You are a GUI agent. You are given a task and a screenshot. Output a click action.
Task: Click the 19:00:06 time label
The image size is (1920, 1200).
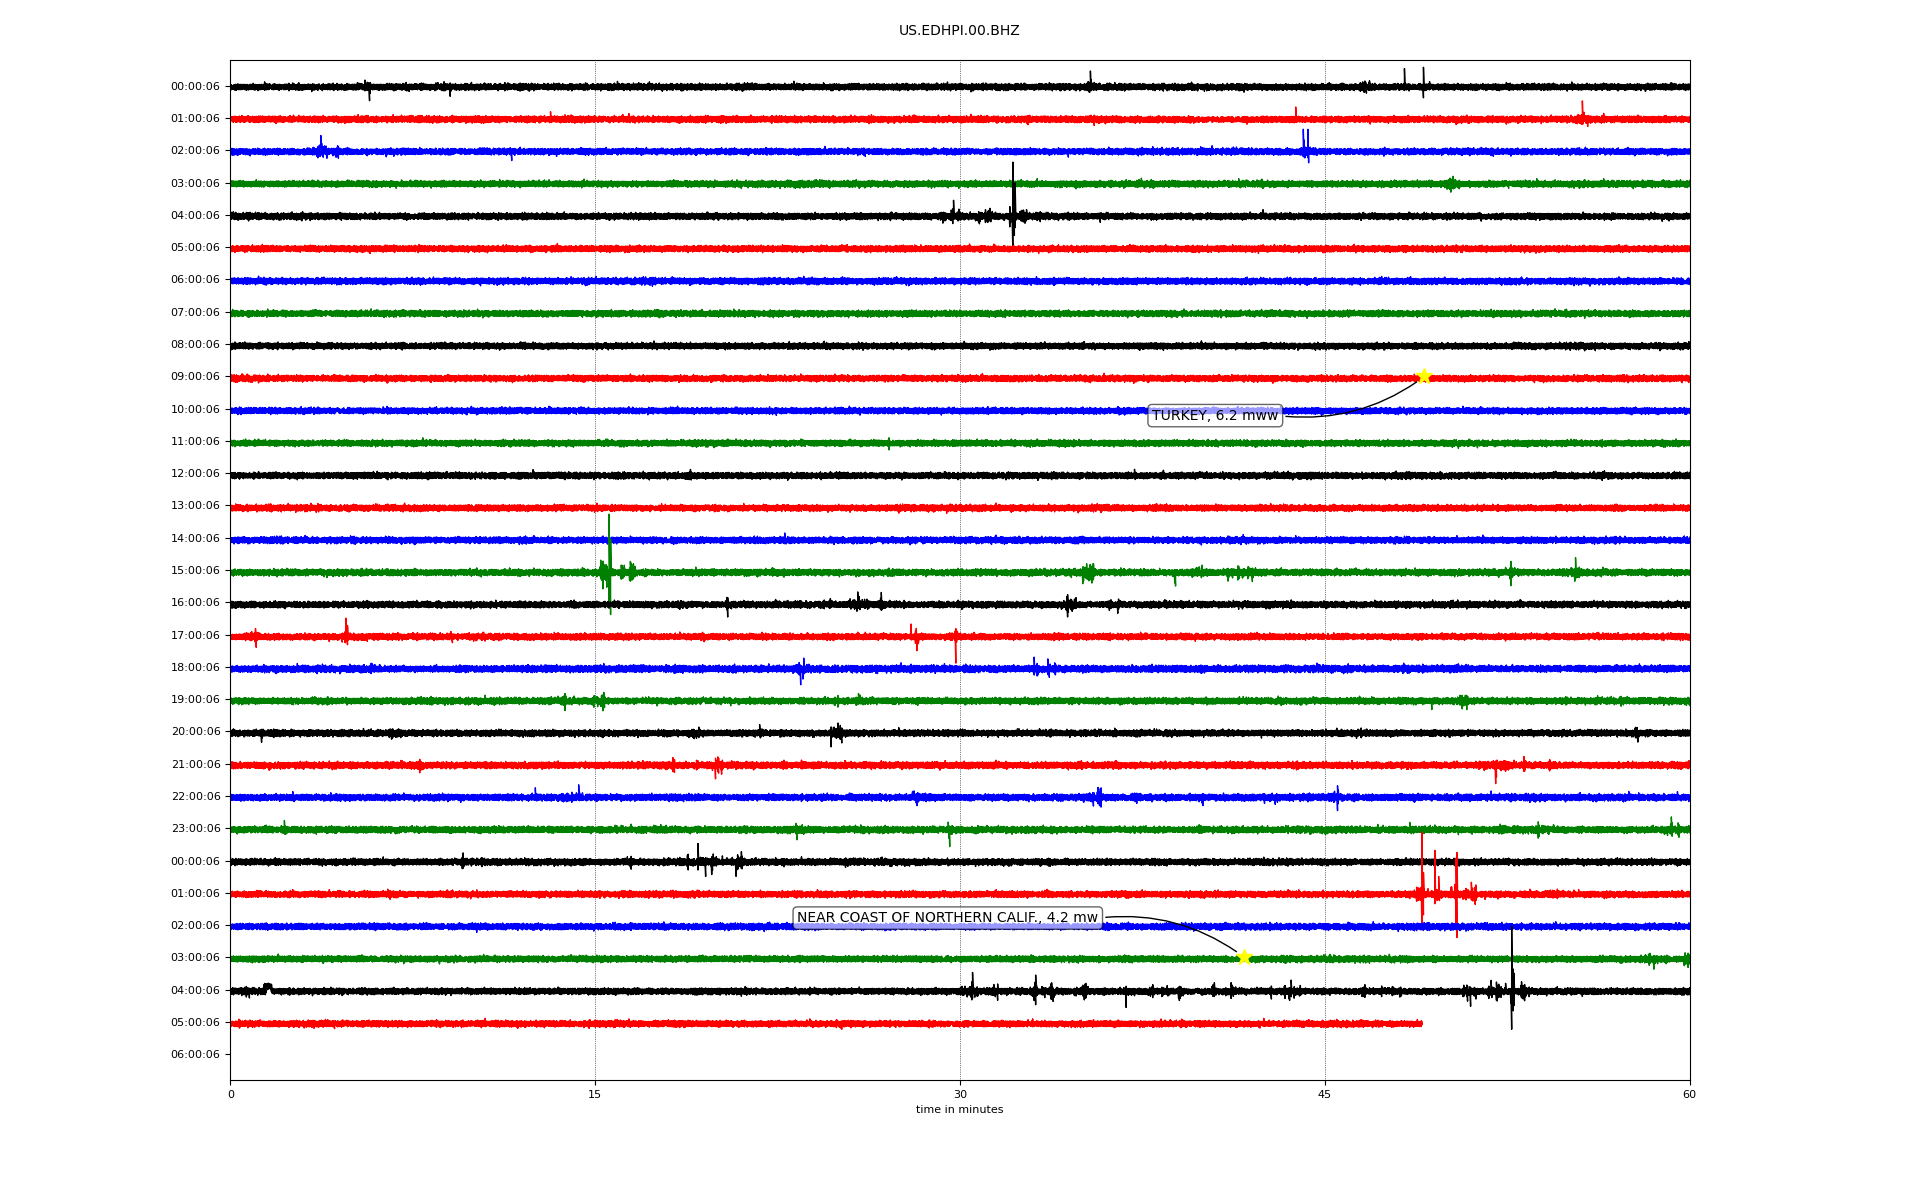click(195, 700)
